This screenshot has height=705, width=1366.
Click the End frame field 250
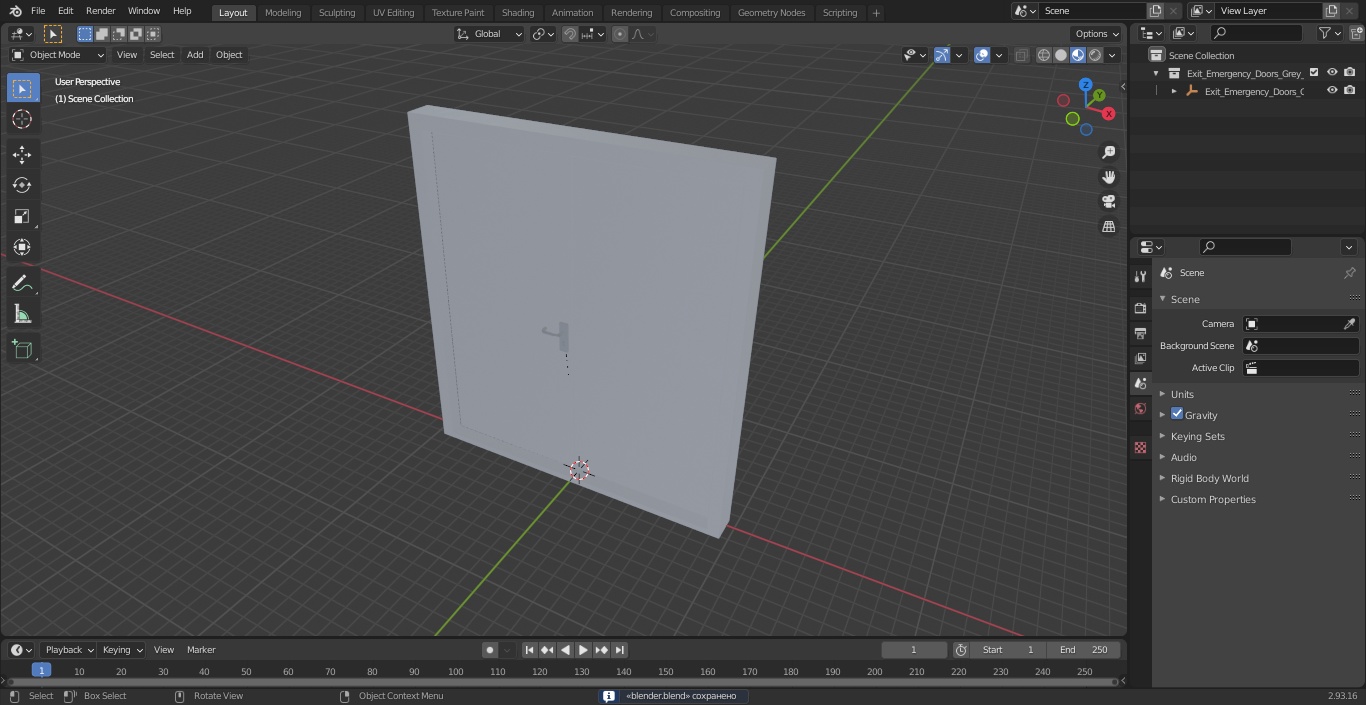point(1084,650)
